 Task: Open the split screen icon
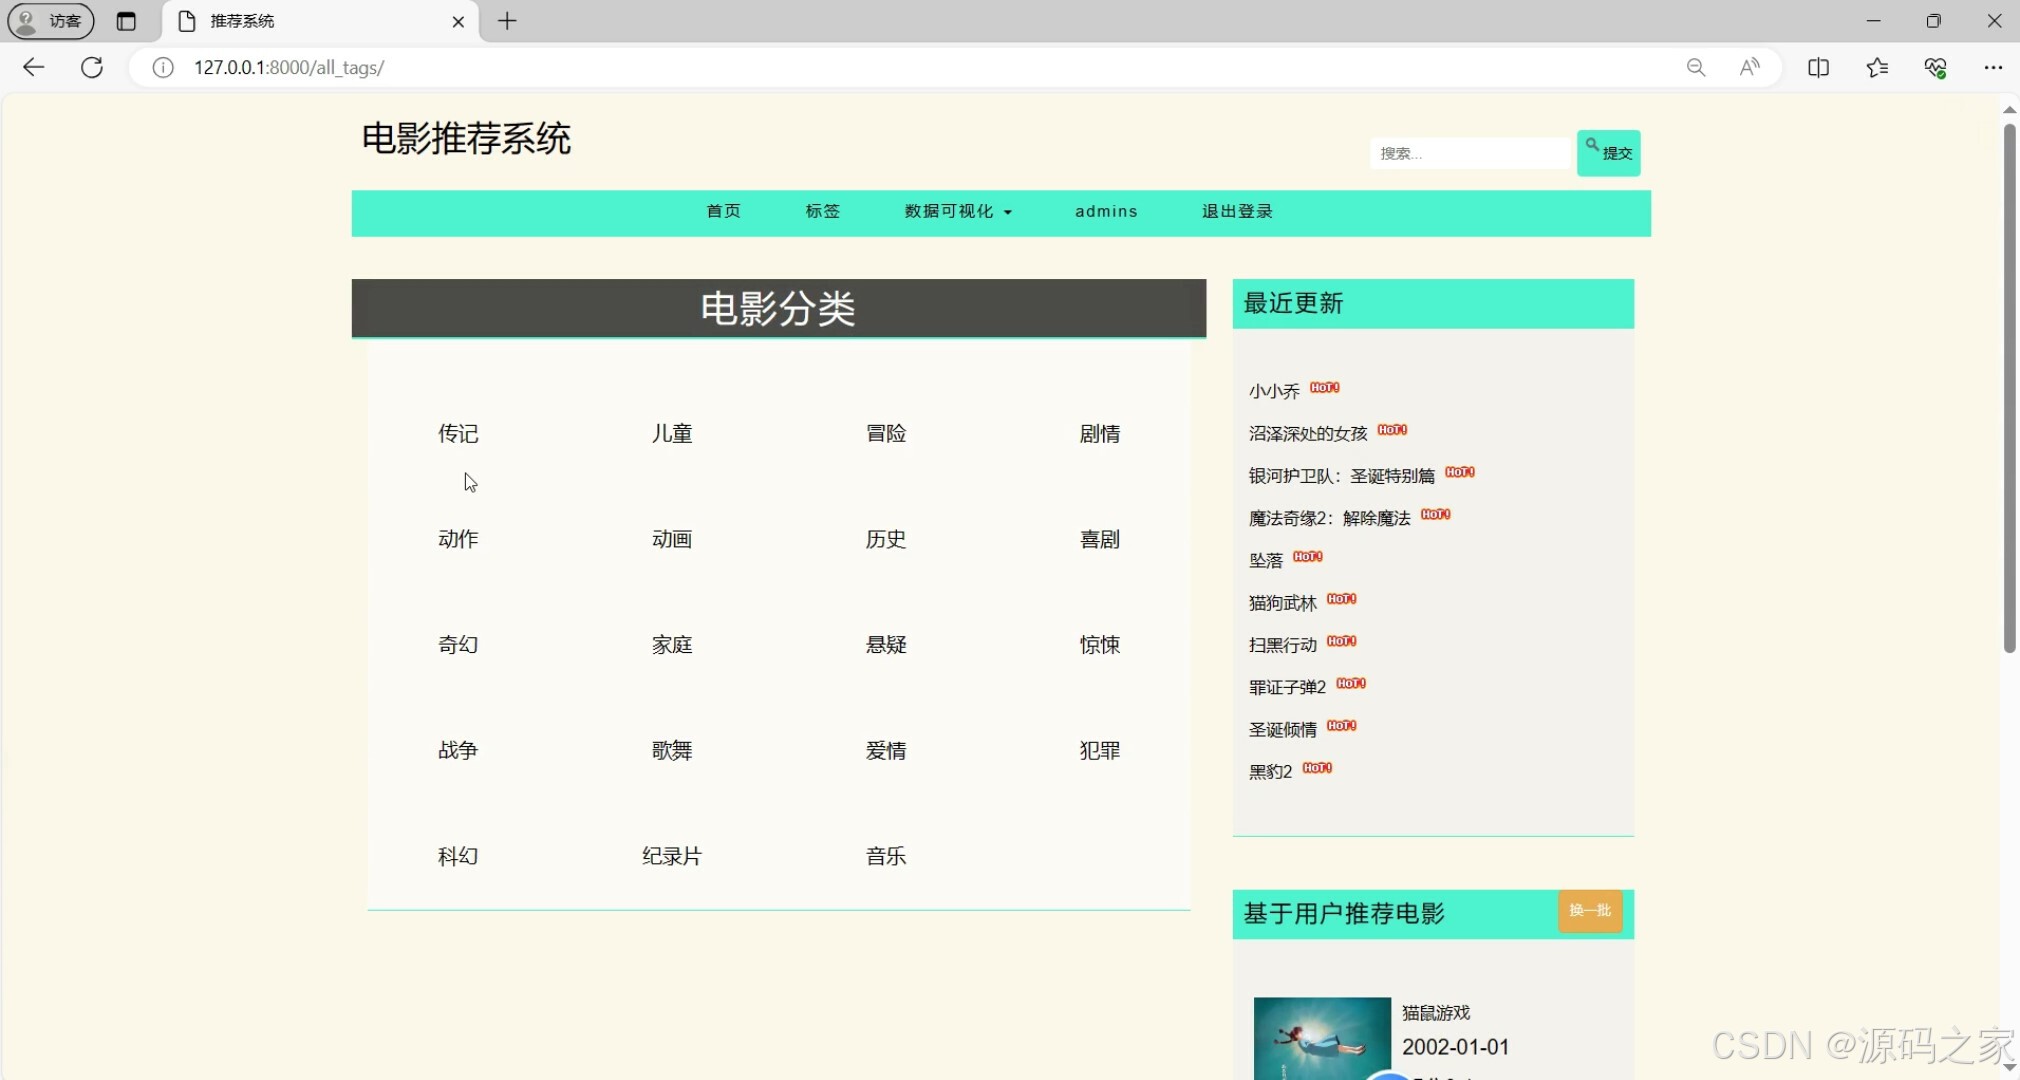click(1818, 67)
